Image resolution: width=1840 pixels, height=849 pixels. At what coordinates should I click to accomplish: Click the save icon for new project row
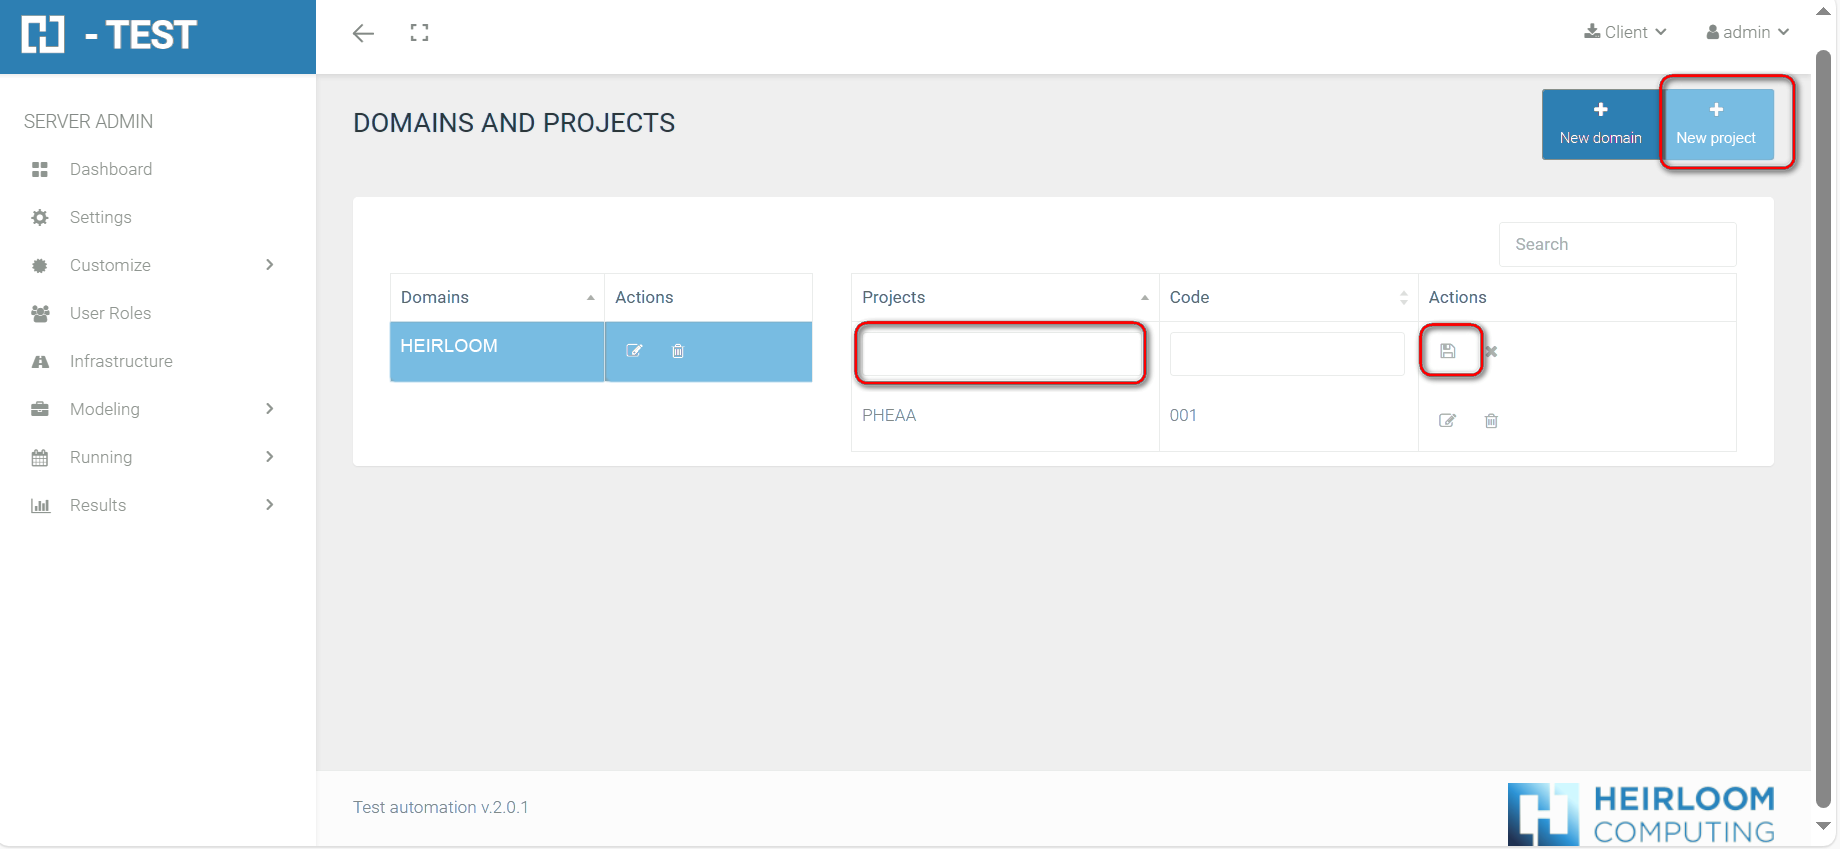(1447, 351)
